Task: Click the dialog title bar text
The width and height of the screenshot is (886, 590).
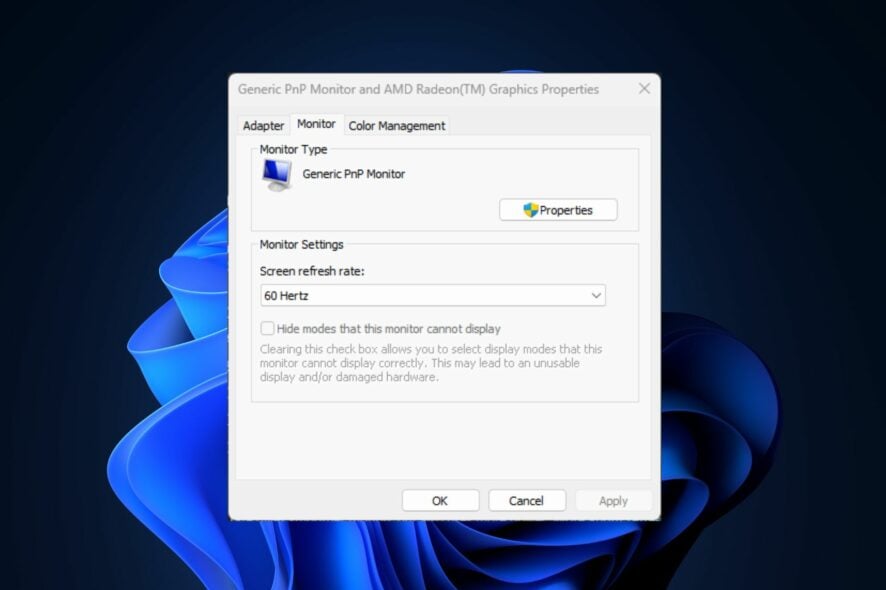Action: coord(418,89)
